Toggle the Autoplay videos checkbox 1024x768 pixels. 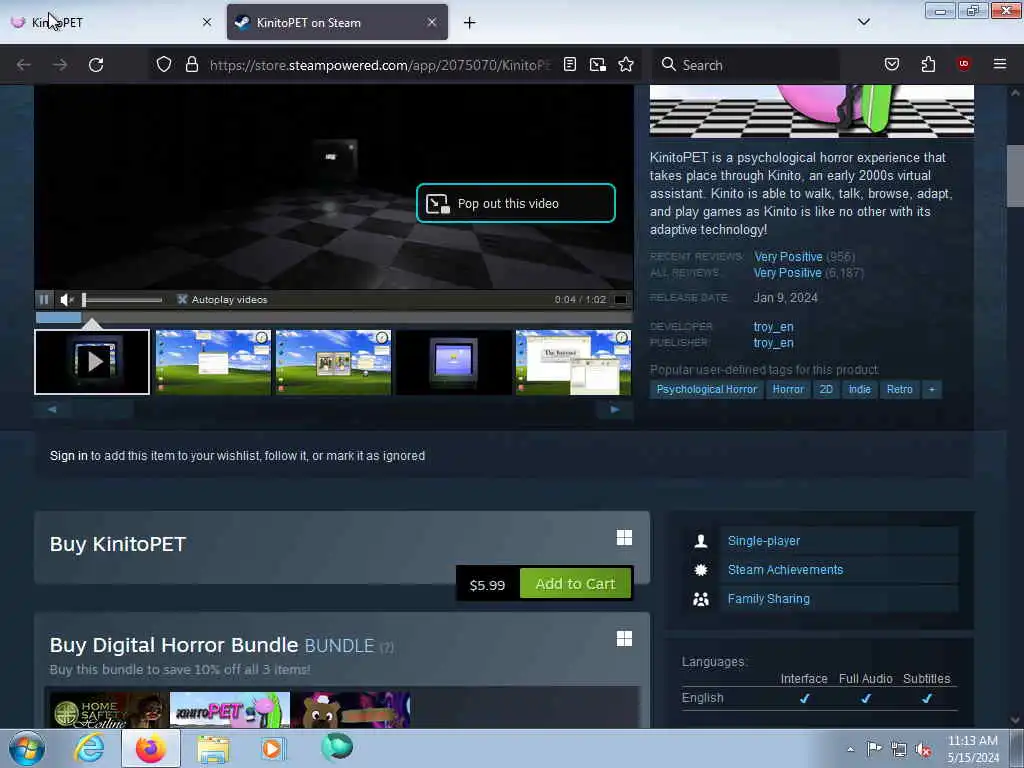click(x=182, y=299)
